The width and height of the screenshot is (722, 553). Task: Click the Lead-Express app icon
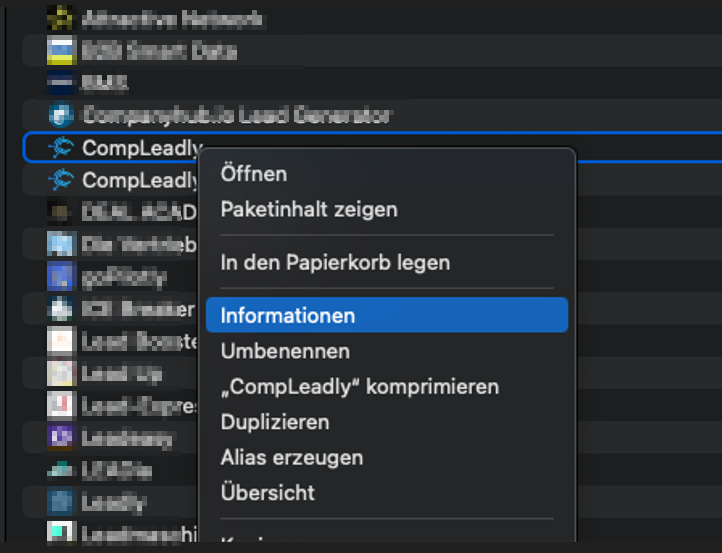(x=60, y=405)
